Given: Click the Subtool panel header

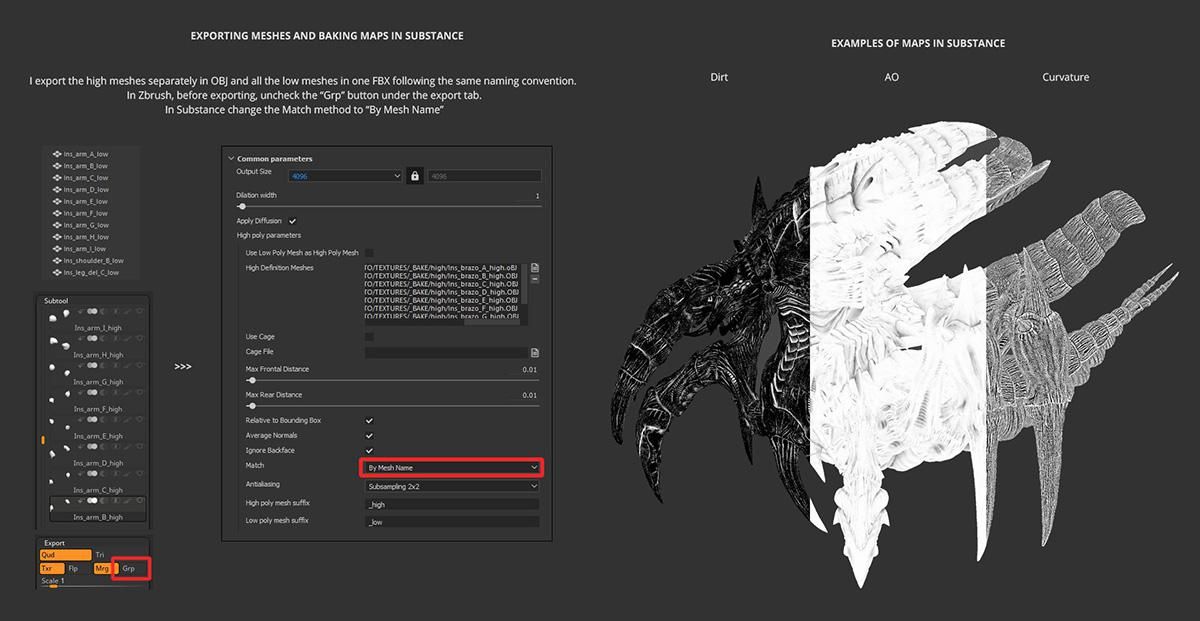Looking at the screenshot, I should click(x=56, y=300).
